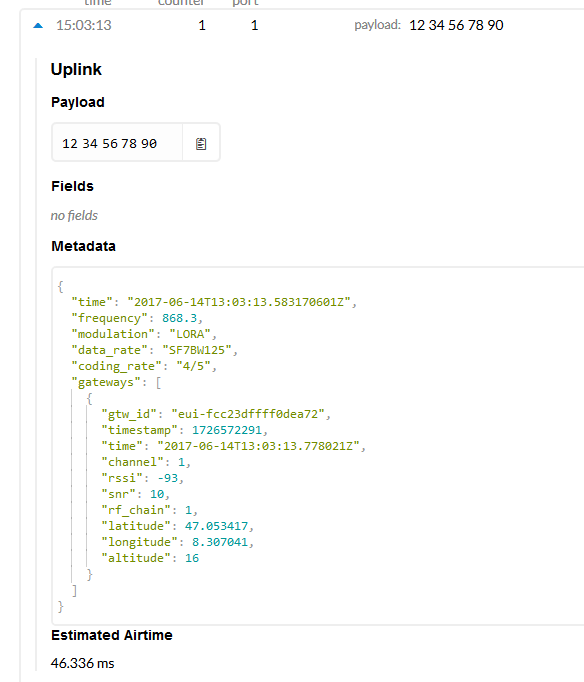Click the frequency value 868.3

pos(179,318)
